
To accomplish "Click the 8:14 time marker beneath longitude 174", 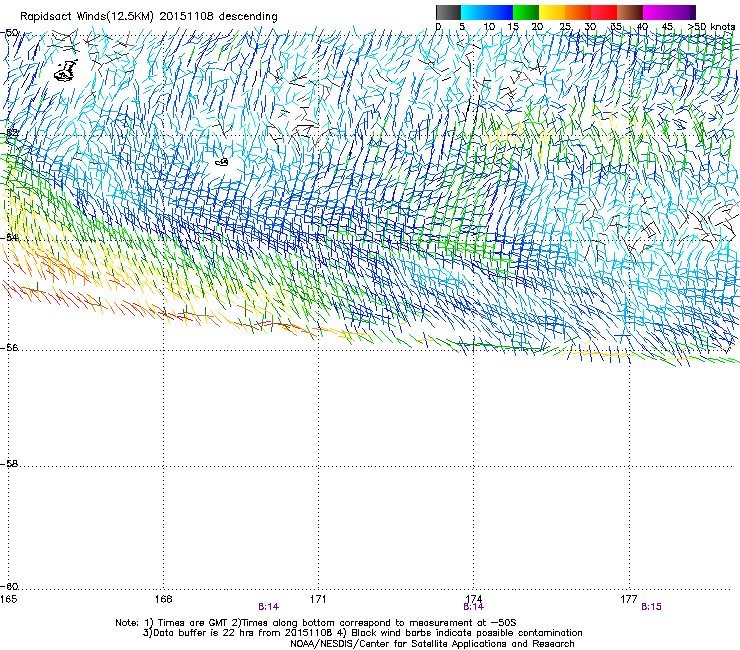I will pyautogui.click(x=473, y=607).
